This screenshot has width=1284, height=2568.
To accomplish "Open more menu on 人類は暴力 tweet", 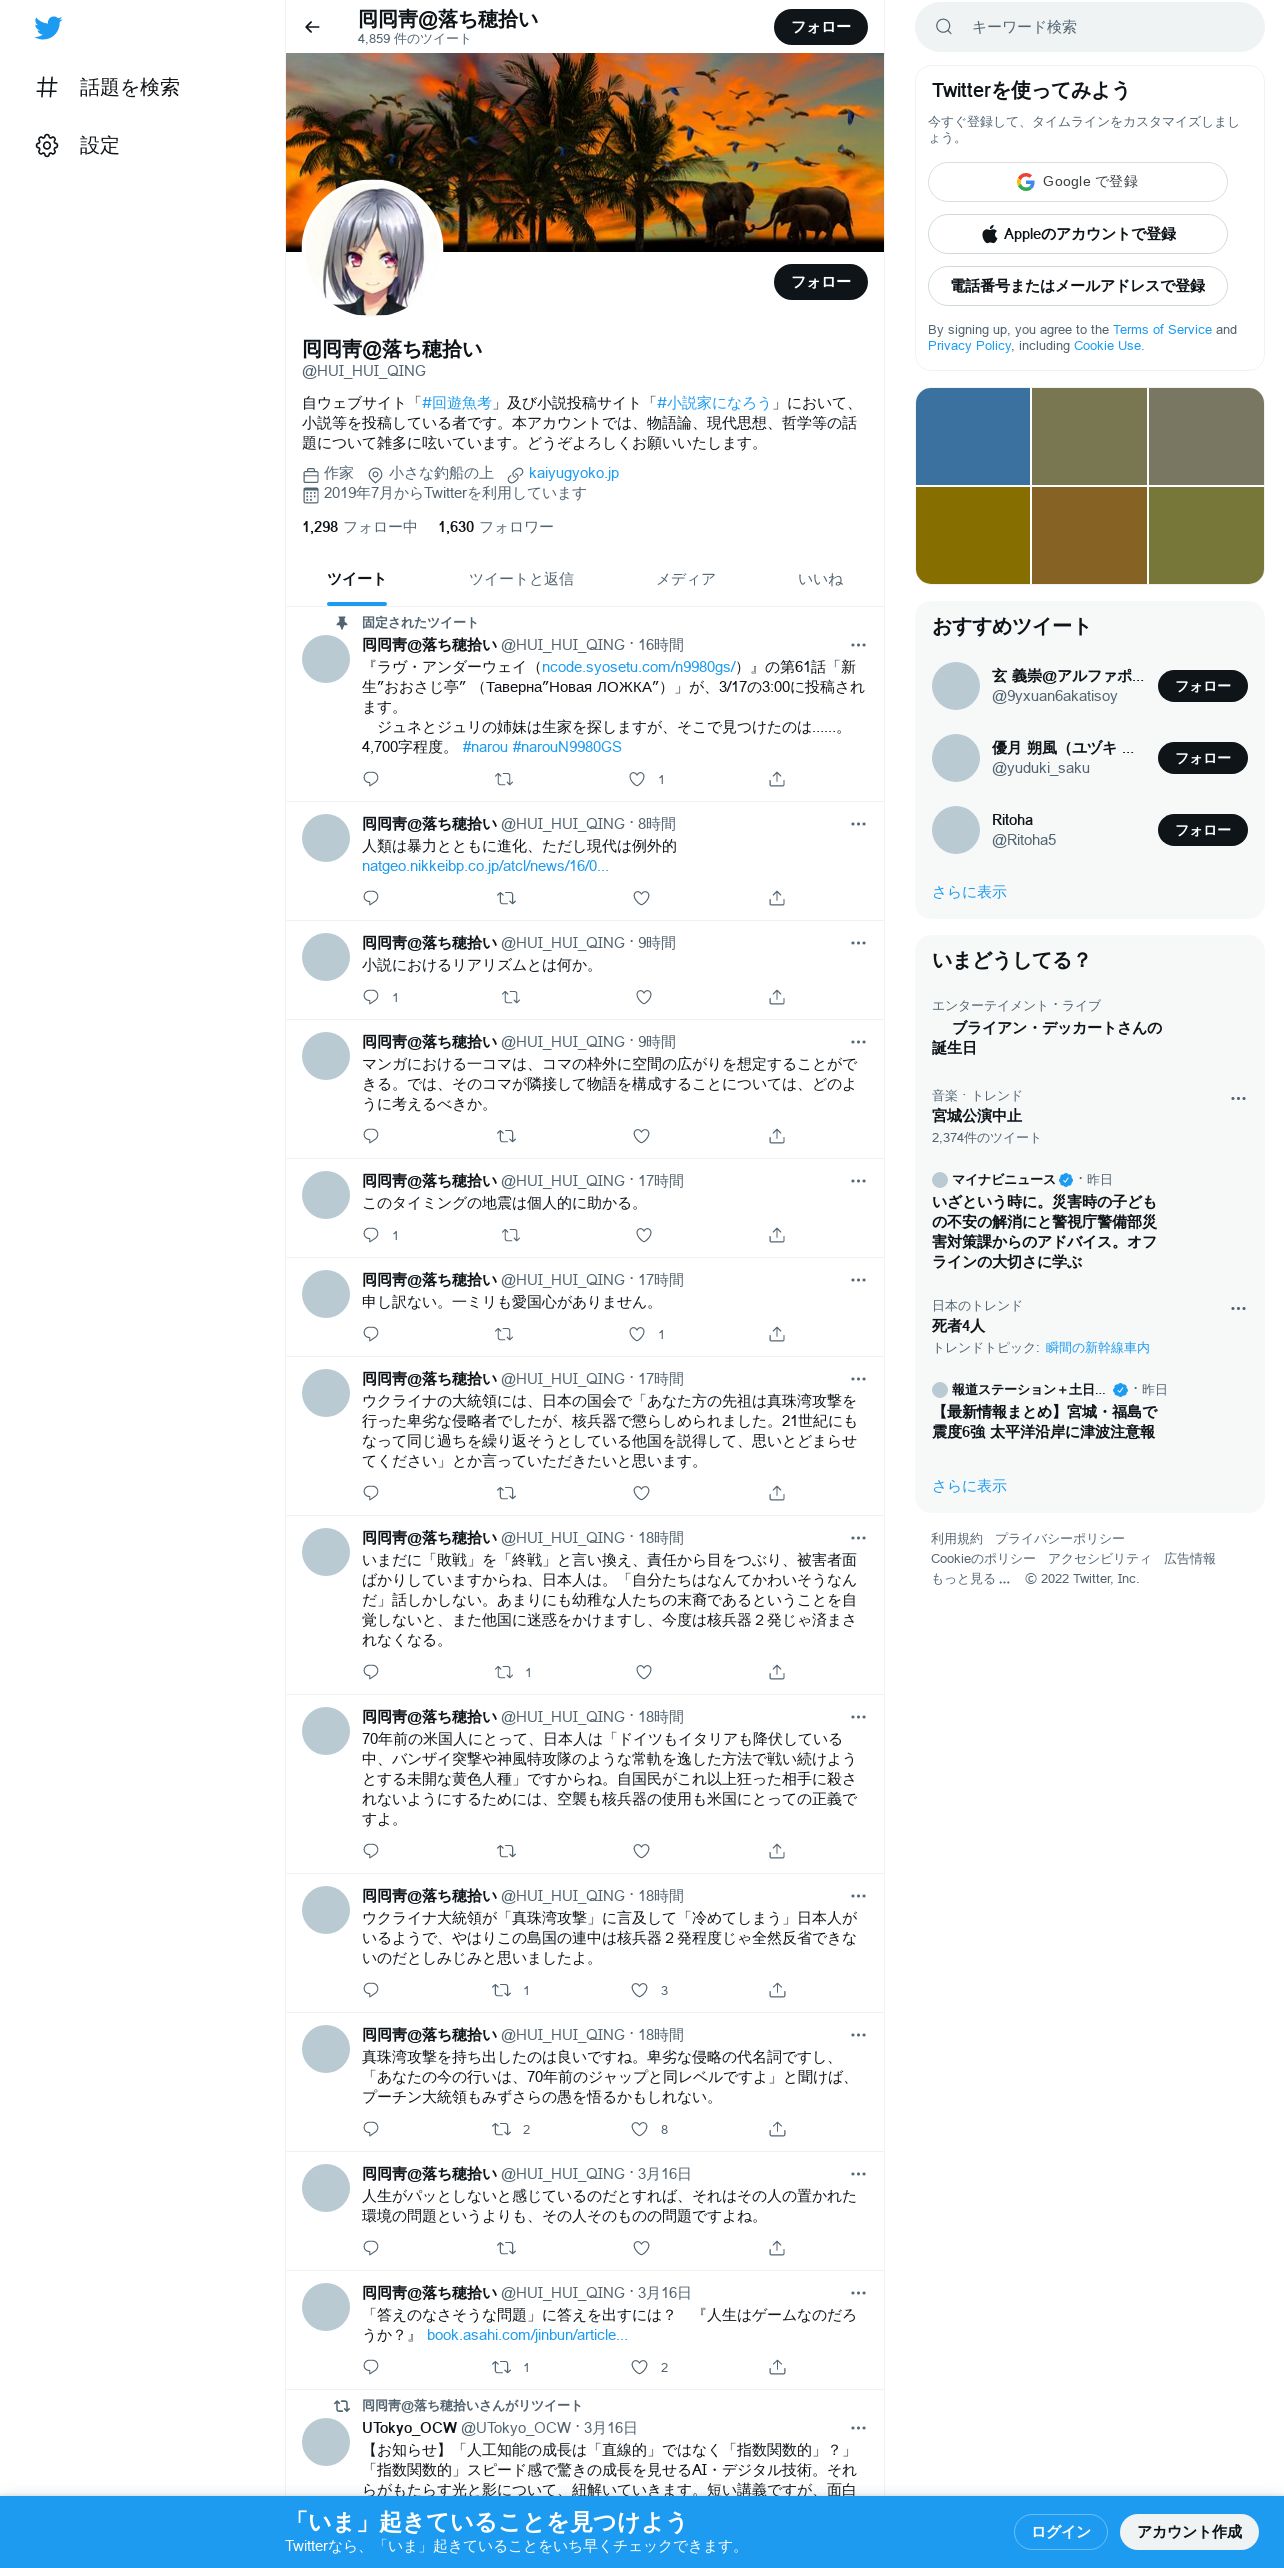I will [858, 824].
